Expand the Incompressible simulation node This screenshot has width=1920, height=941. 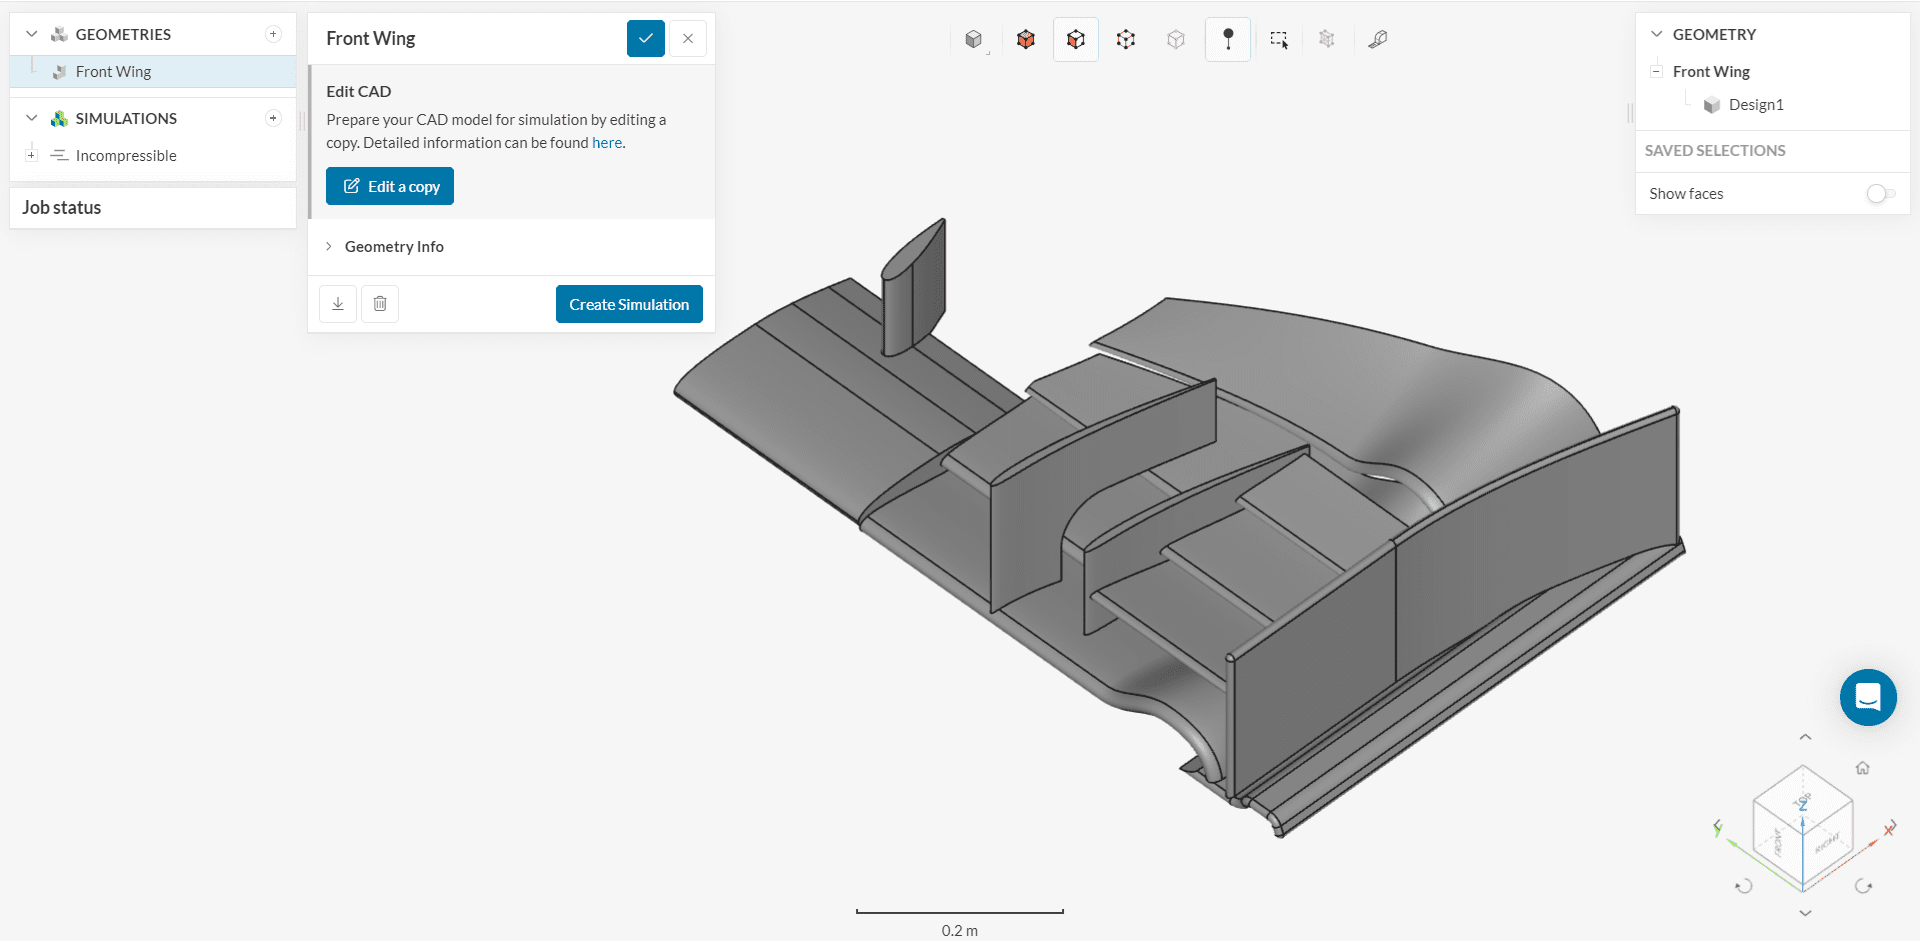click(32, 155)
